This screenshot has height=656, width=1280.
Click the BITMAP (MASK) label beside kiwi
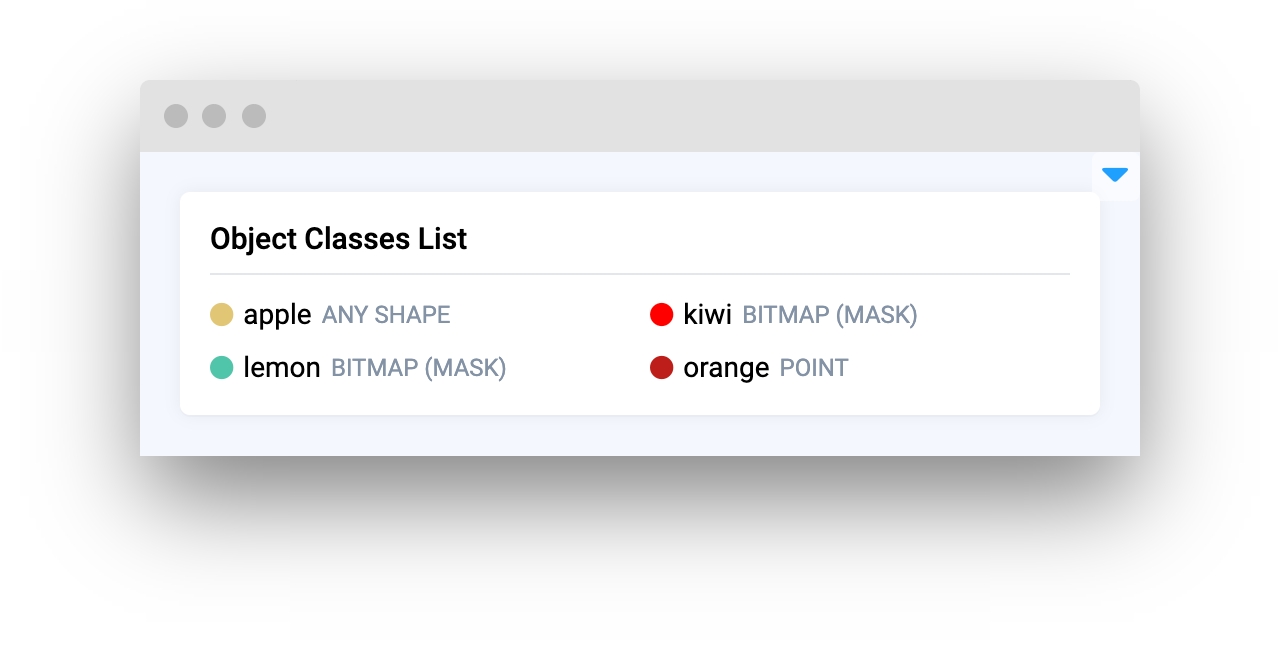click(830, 316)
